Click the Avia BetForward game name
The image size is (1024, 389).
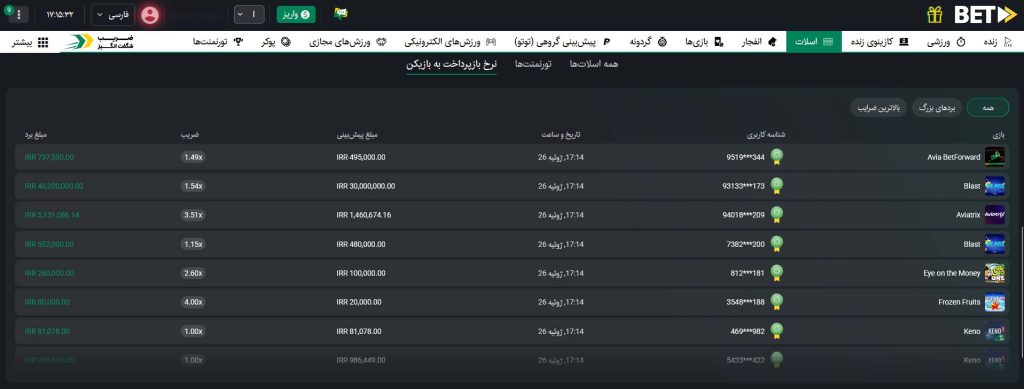coord(953,157)
